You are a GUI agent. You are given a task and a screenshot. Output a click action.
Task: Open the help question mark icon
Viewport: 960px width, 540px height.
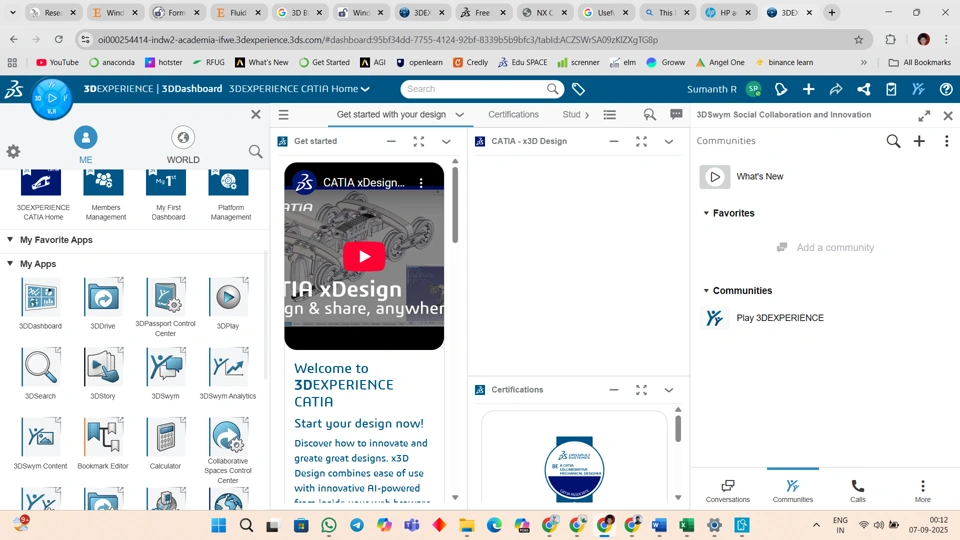[x=946, y=89]
